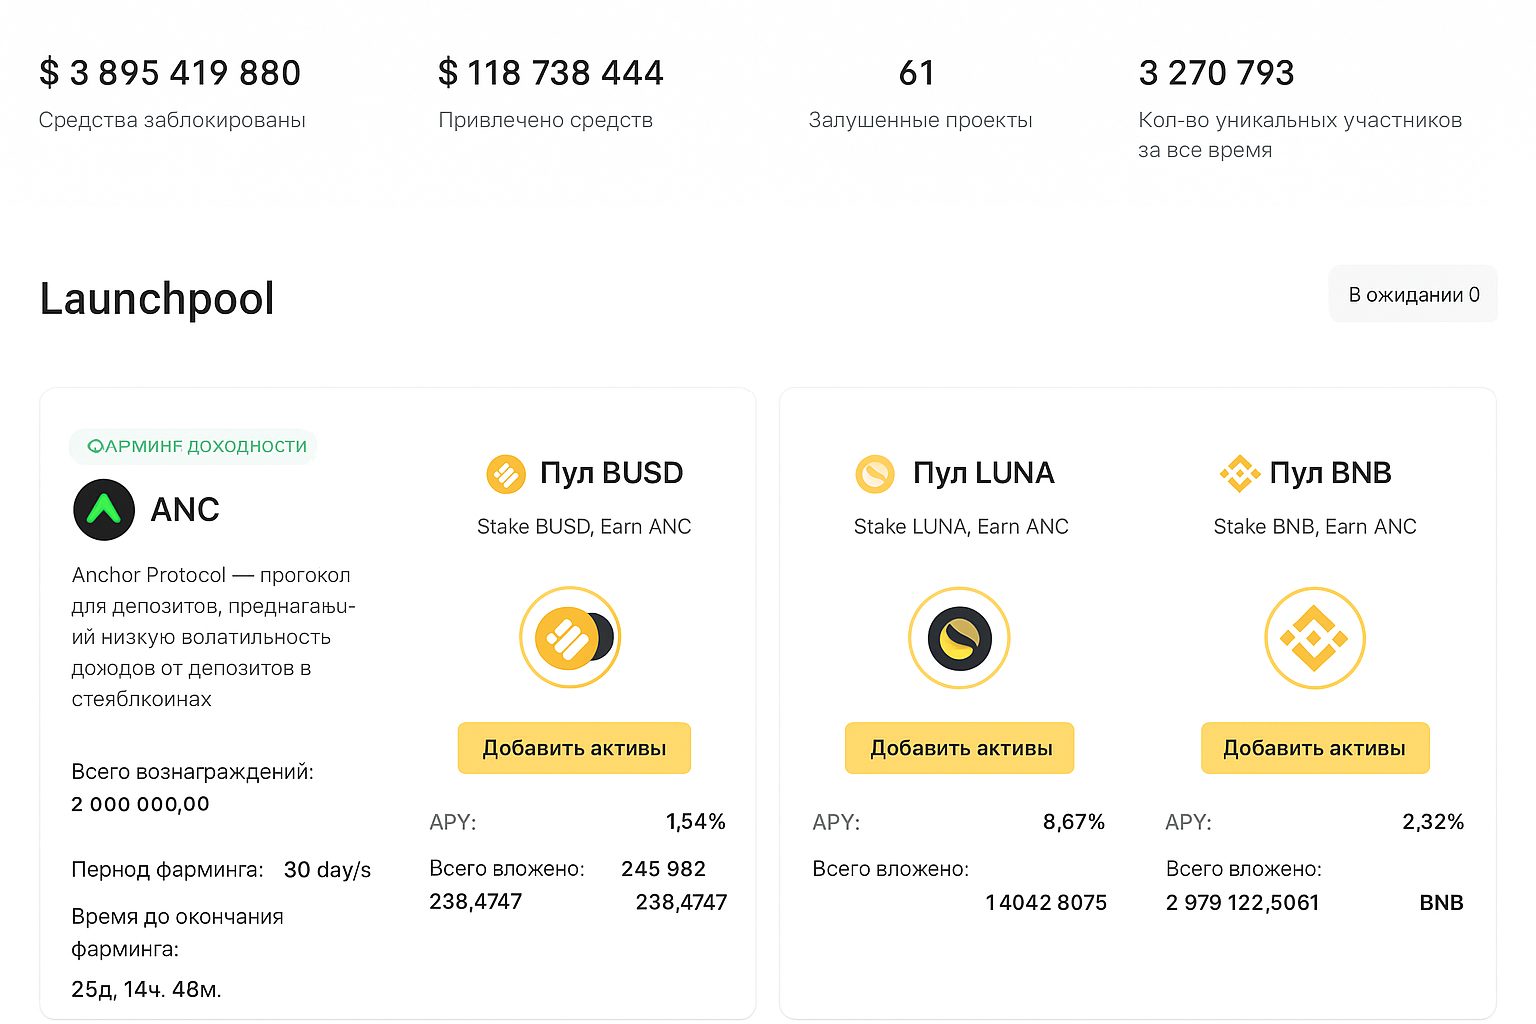Select the Пул BUSD heading

coord(610,473)
